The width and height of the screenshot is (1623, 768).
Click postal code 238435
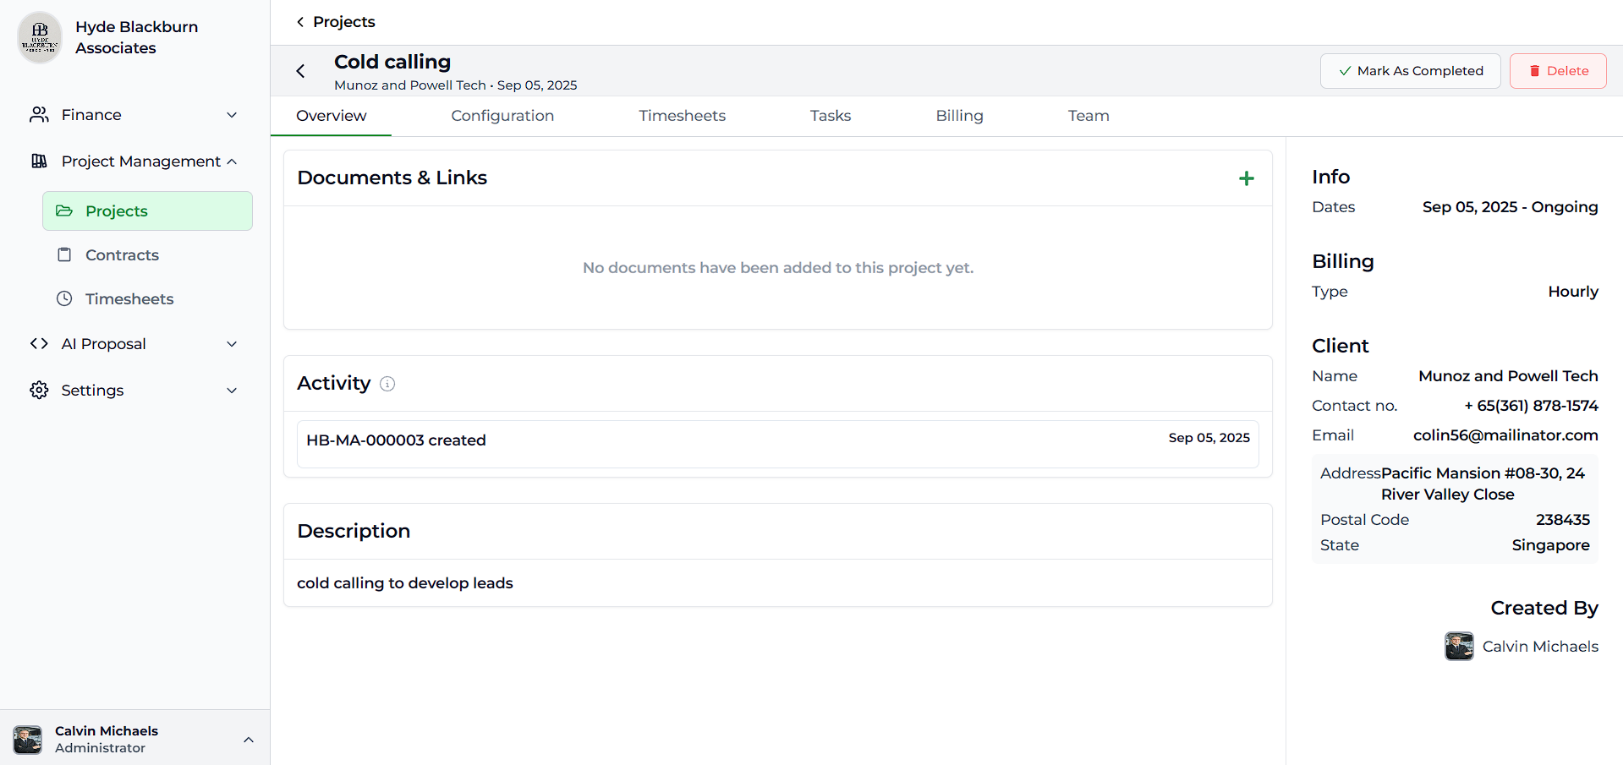(x=1563, y=520)
